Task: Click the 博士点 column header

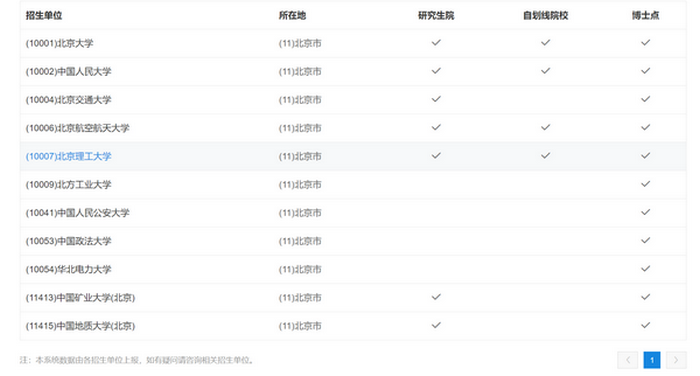Action: point(646,15)
